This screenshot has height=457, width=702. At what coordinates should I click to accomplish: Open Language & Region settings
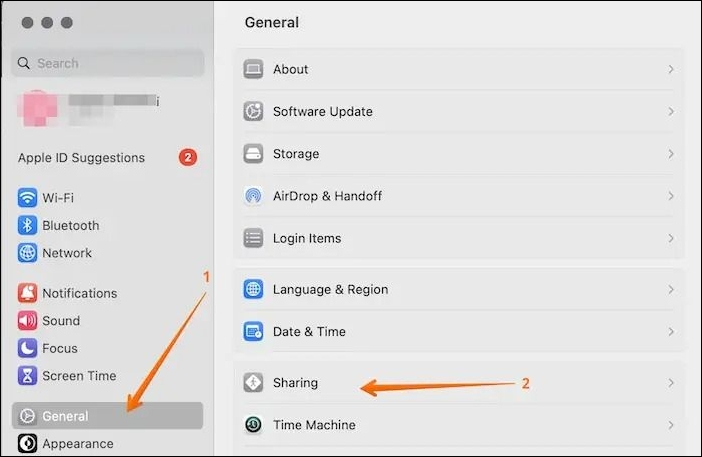[330, 290]
